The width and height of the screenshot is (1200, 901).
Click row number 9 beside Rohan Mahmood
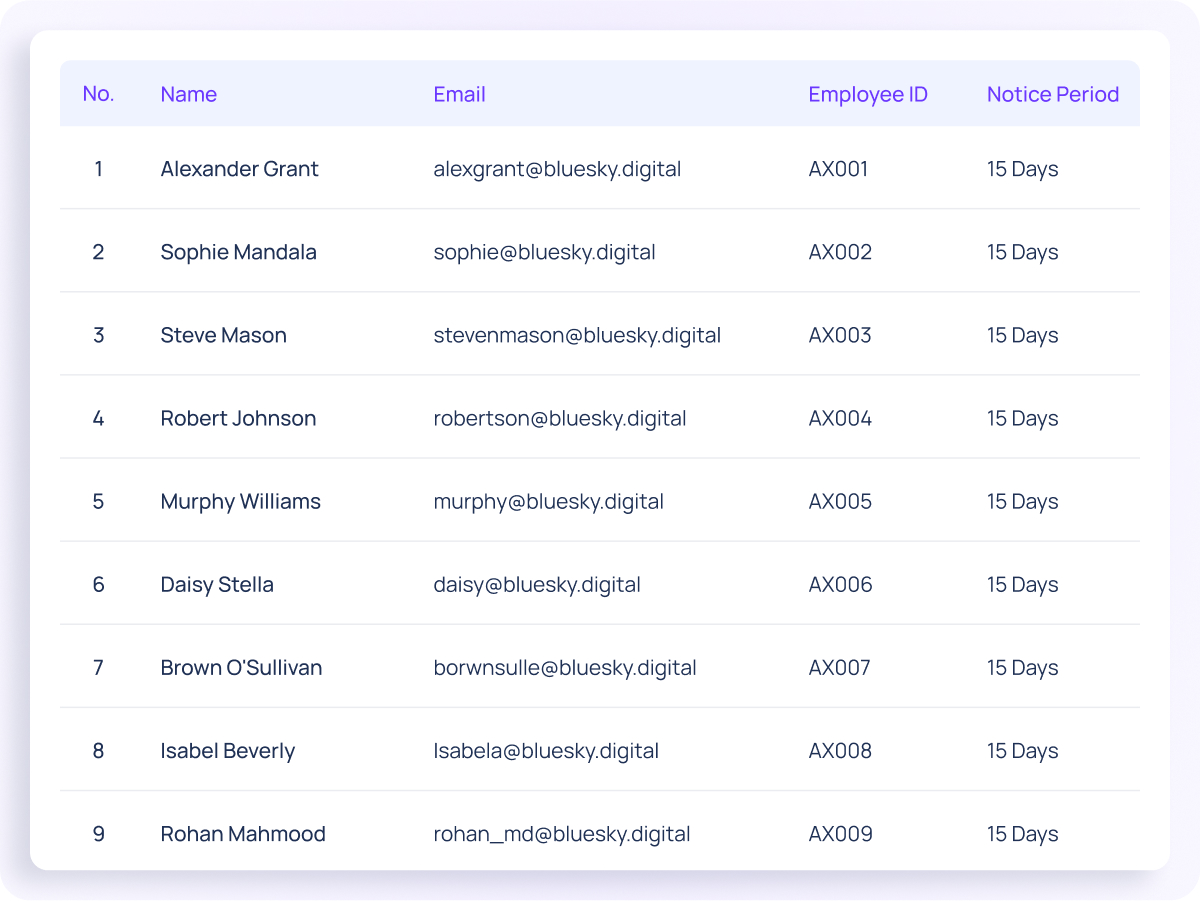click(98, 833)
